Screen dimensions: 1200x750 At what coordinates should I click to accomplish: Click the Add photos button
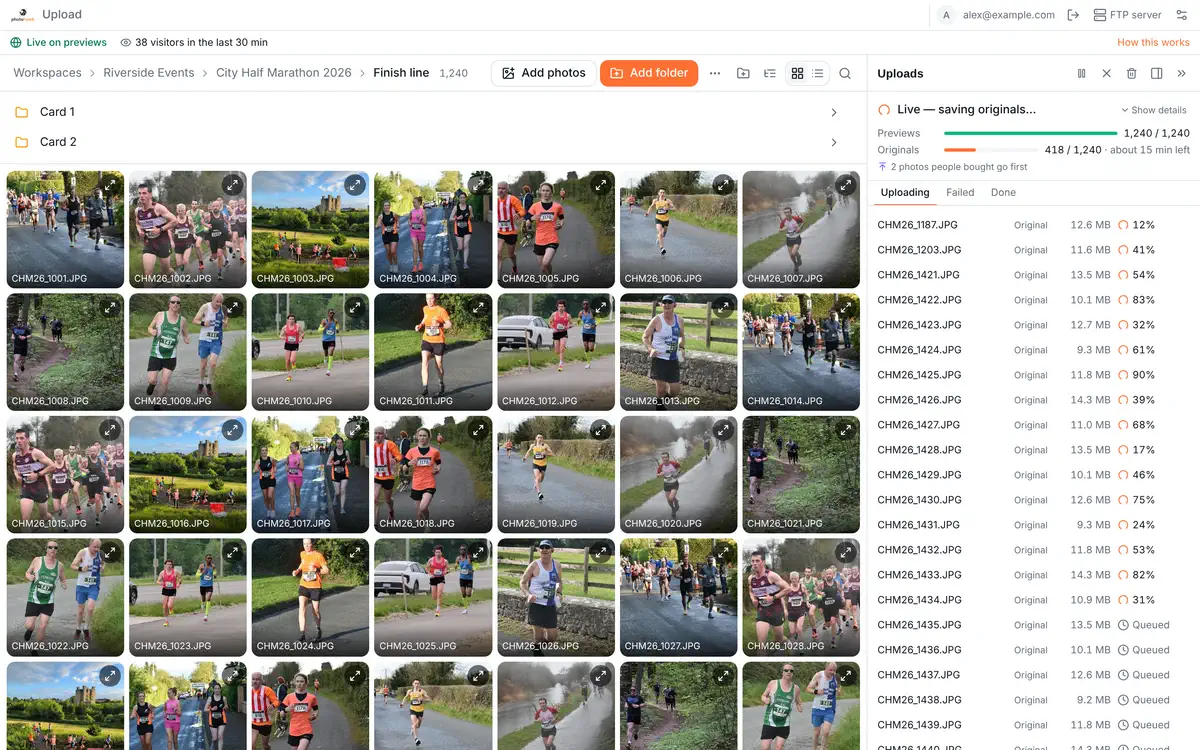[544, 73]
